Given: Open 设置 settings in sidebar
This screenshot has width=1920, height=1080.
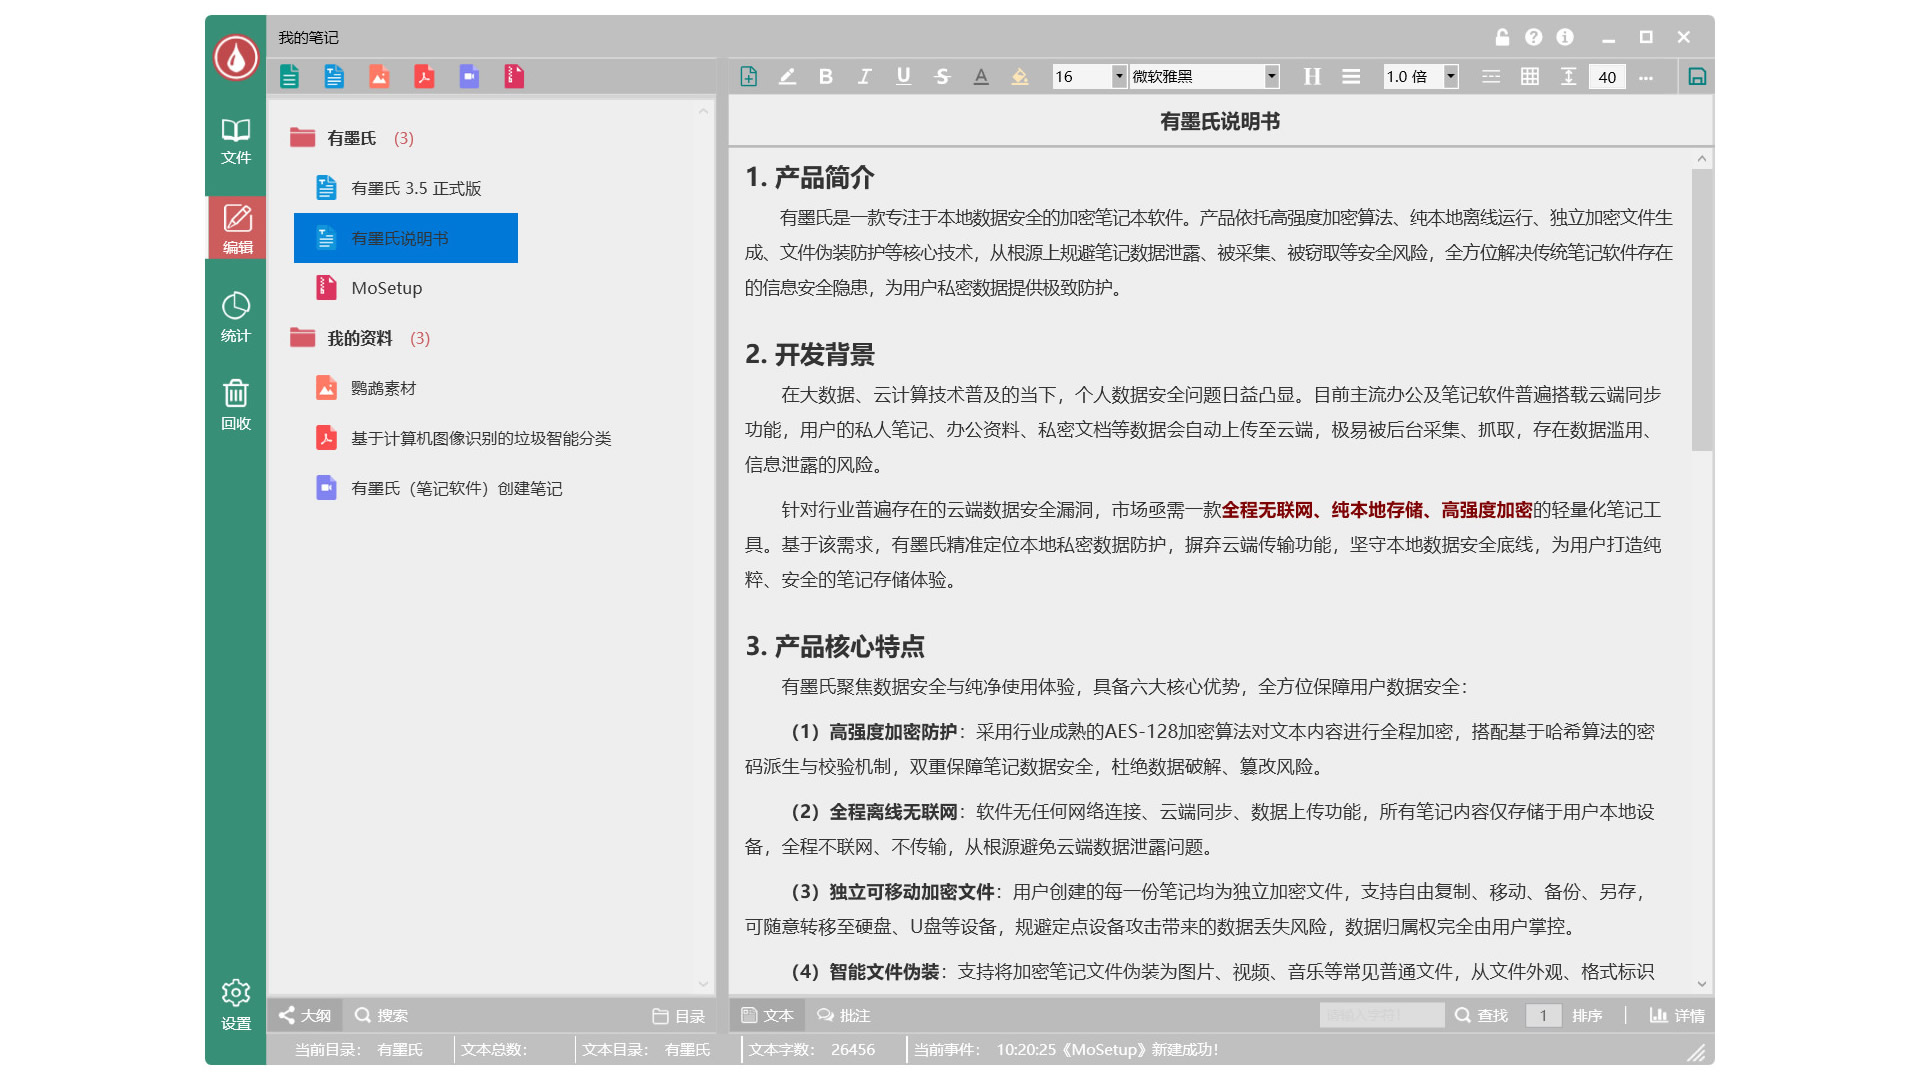Looking at the screenshot, I should click(236, 1005).
